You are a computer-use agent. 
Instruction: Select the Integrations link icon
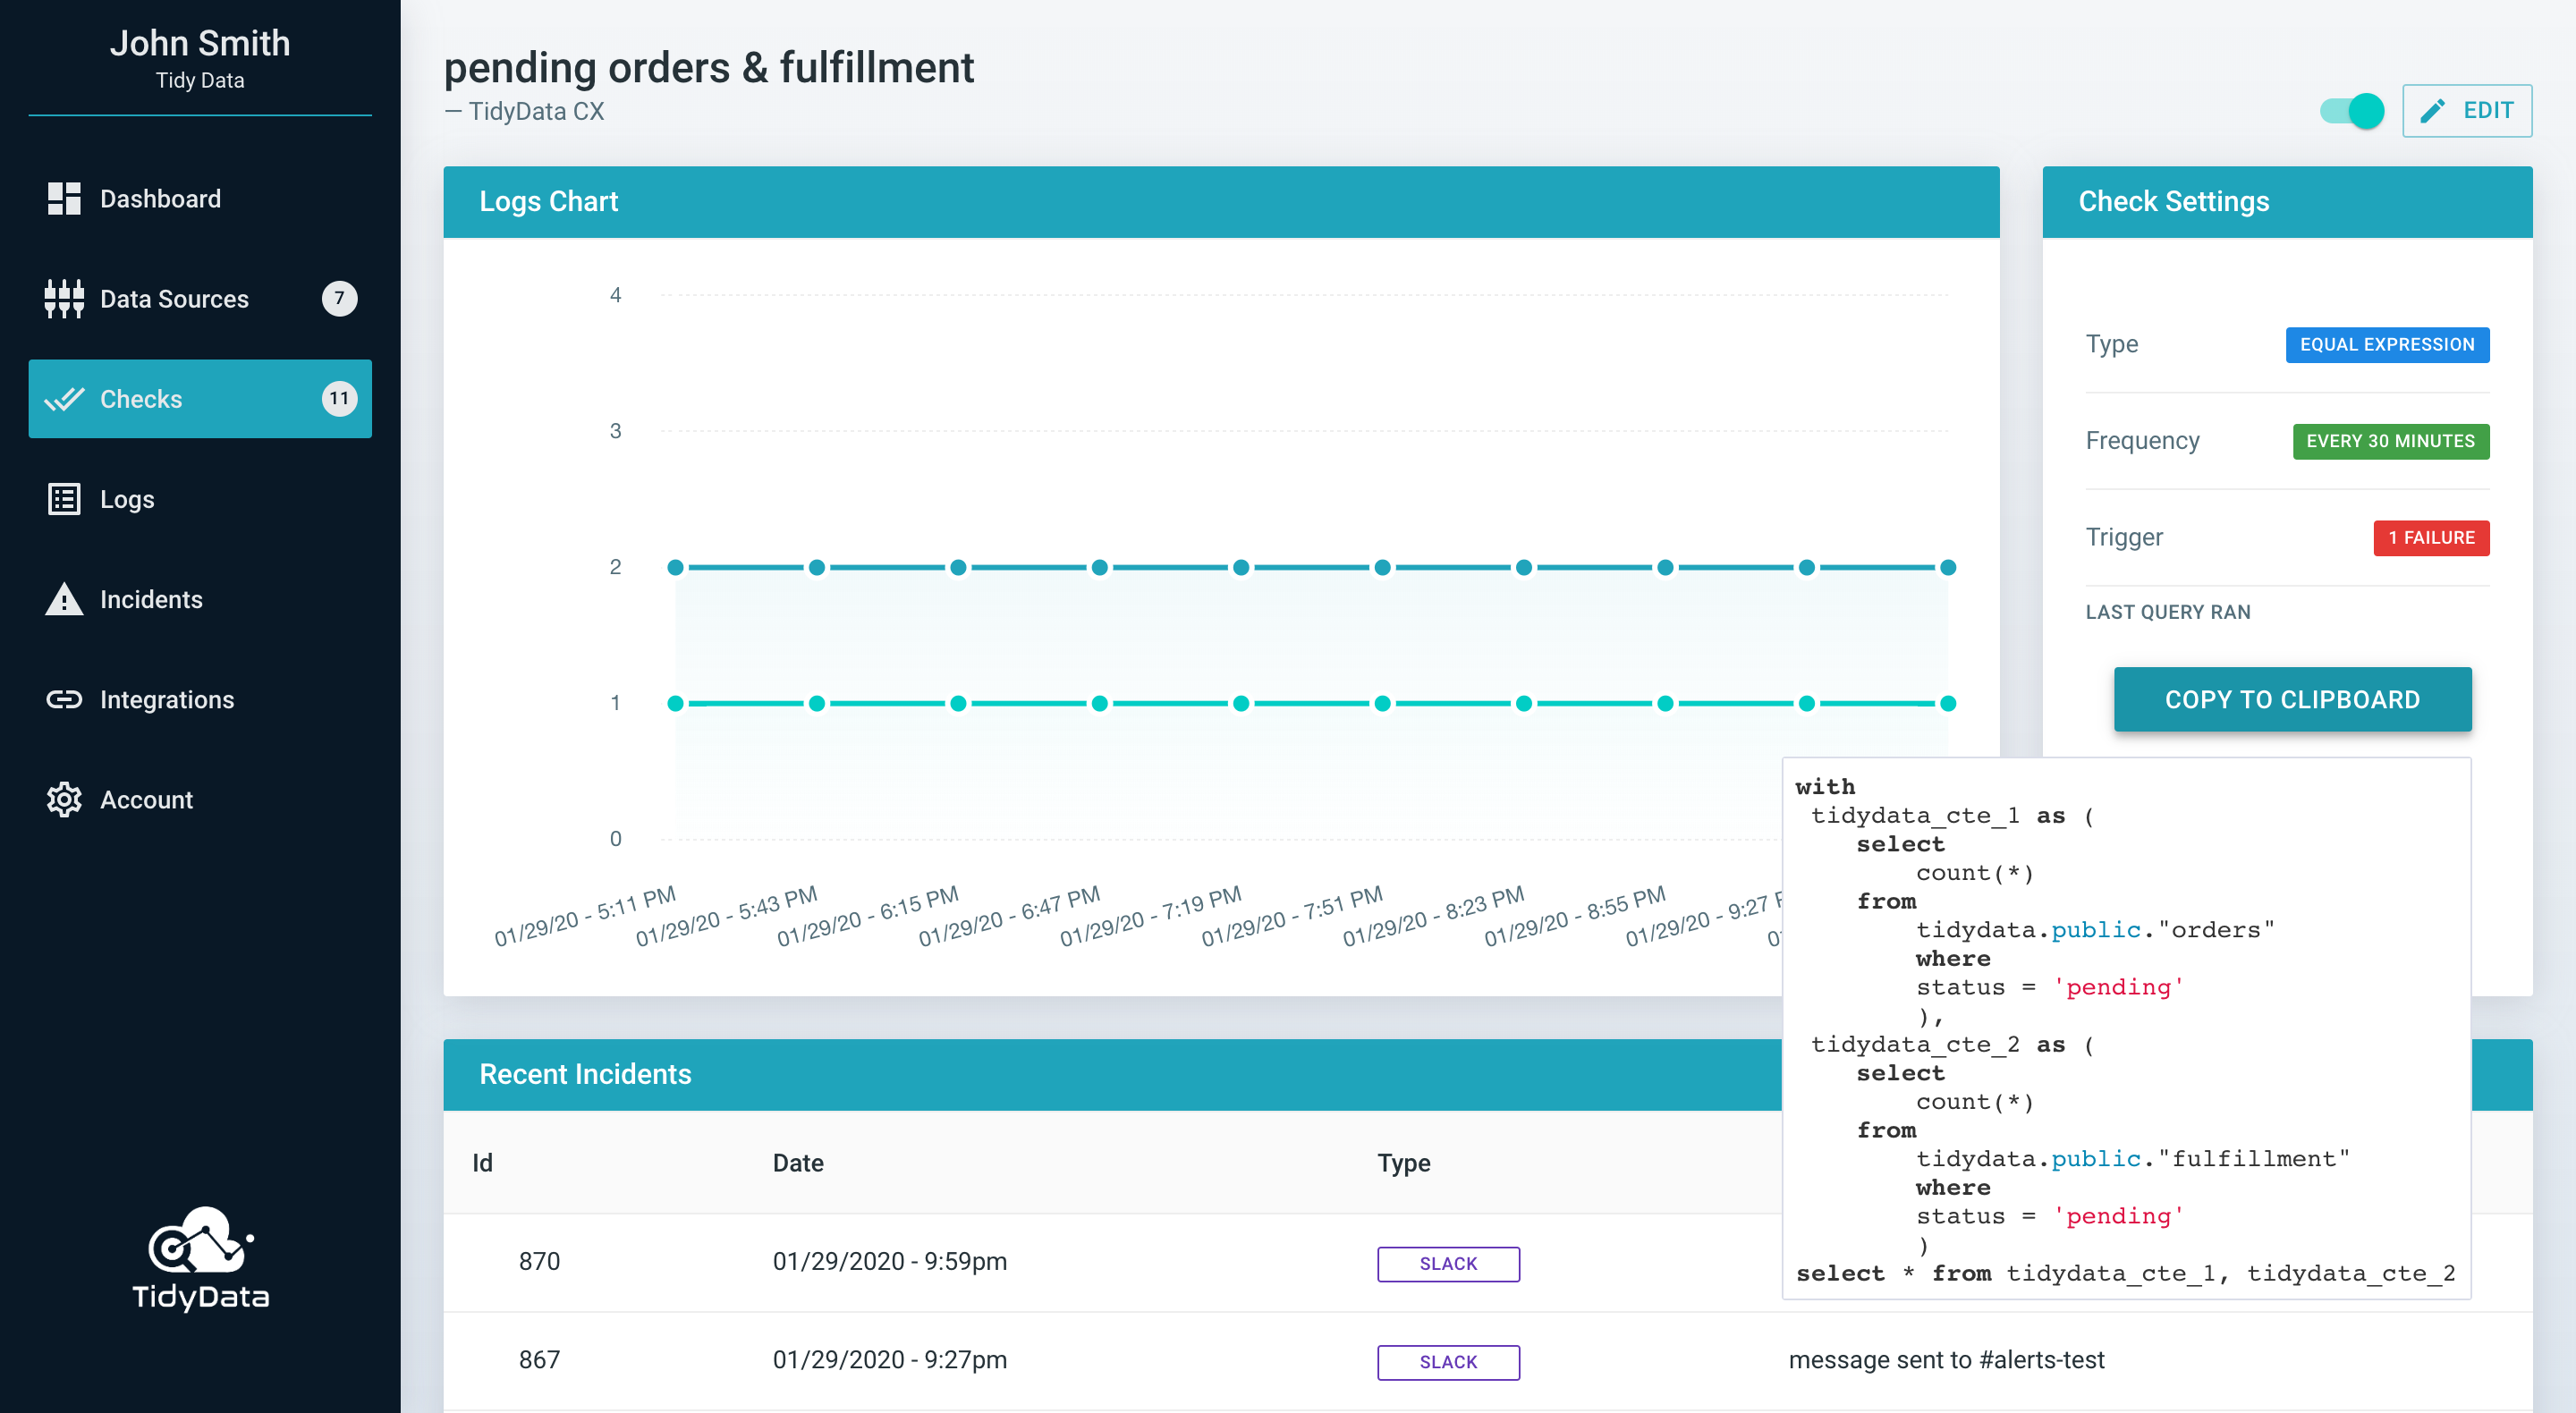(x=64, y=699)
